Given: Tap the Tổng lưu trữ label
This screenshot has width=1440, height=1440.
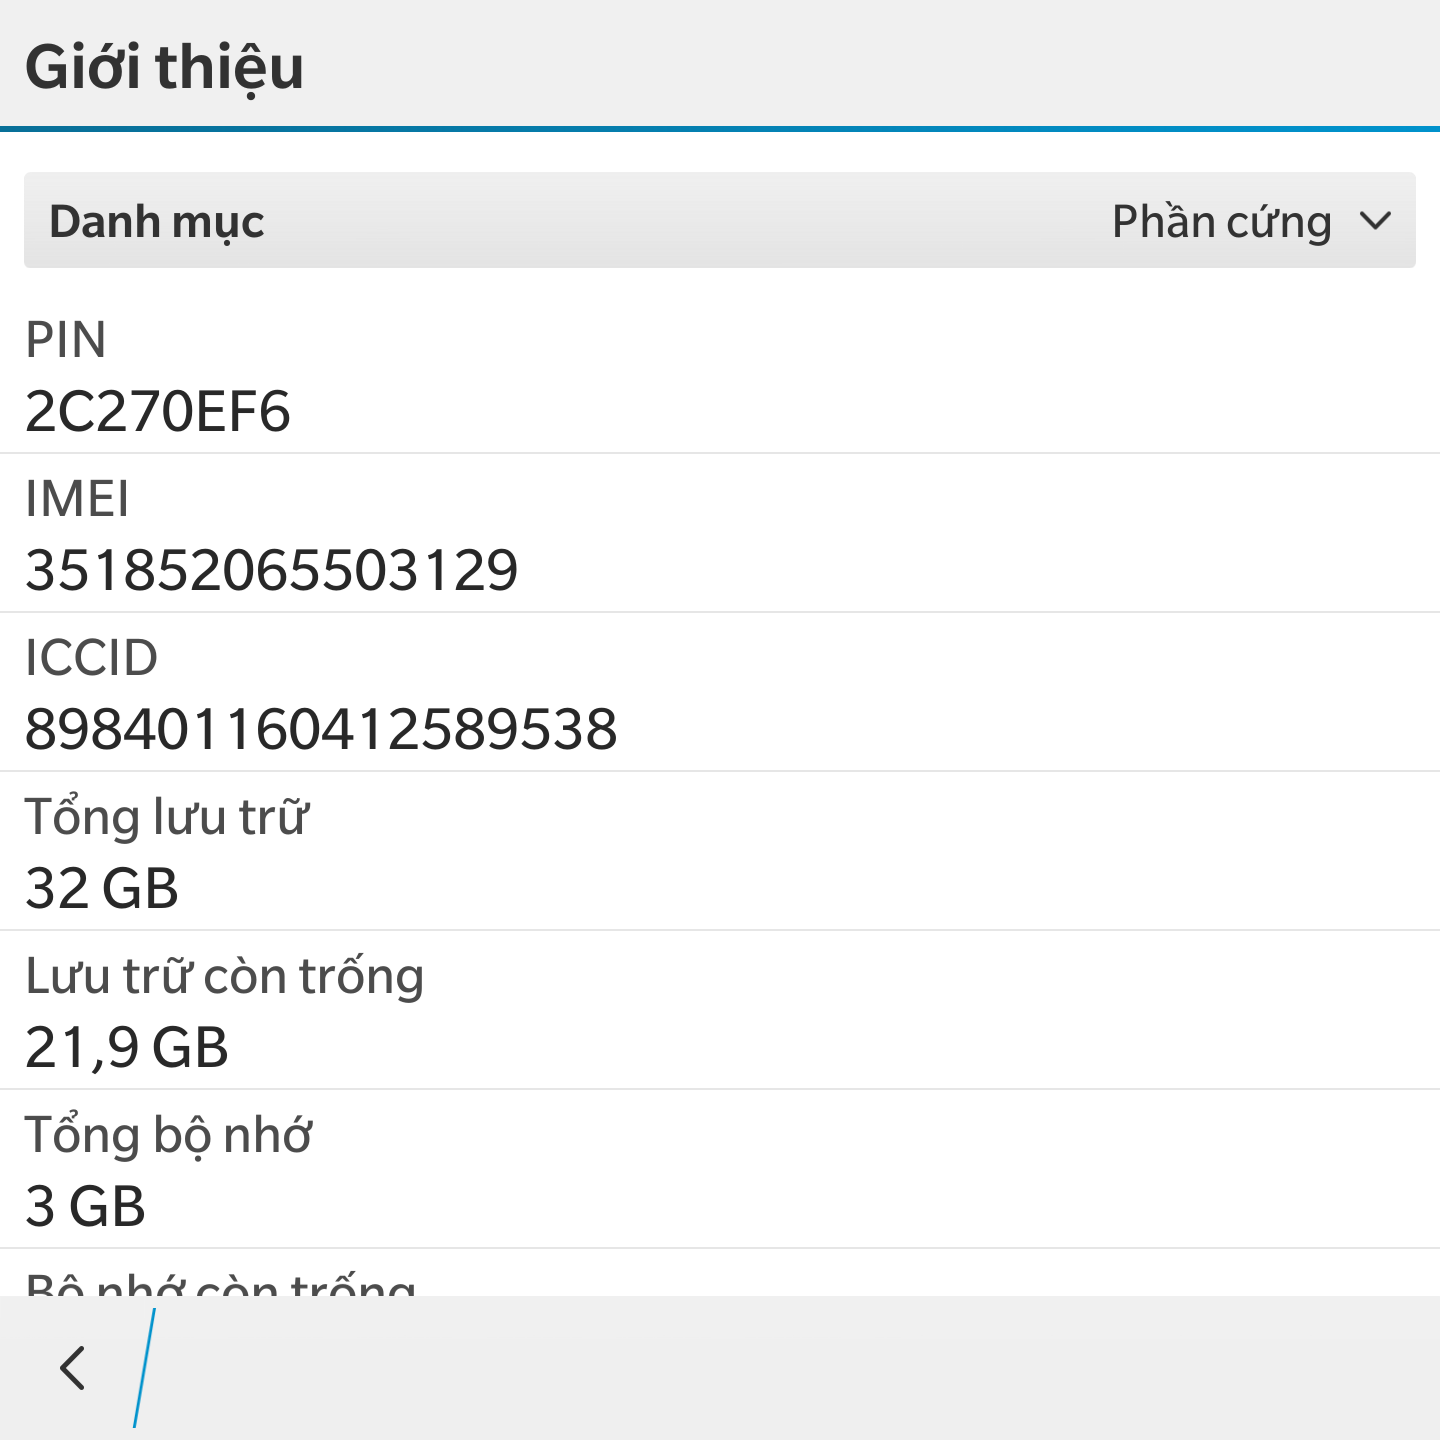Looking at the screenshot, I should [x=166, y=817].
